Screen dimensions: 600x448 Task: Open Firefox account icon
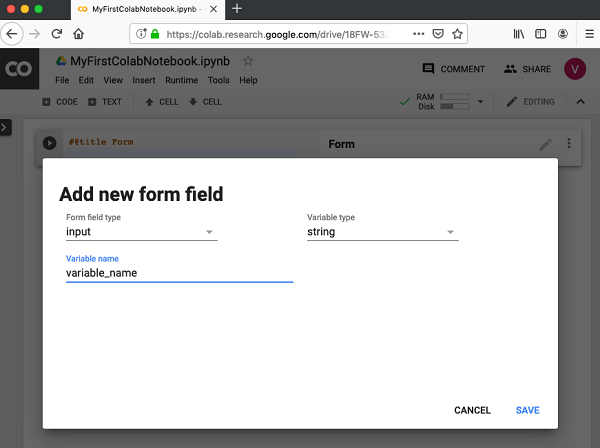click(x=562, y=34)
